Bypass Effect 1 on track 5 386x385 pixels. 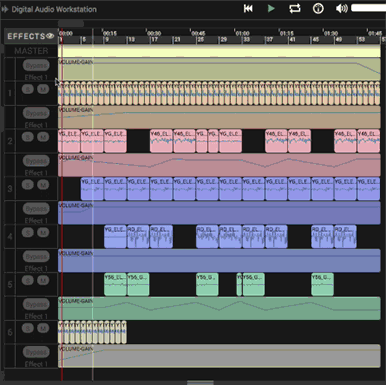point(36,304)
